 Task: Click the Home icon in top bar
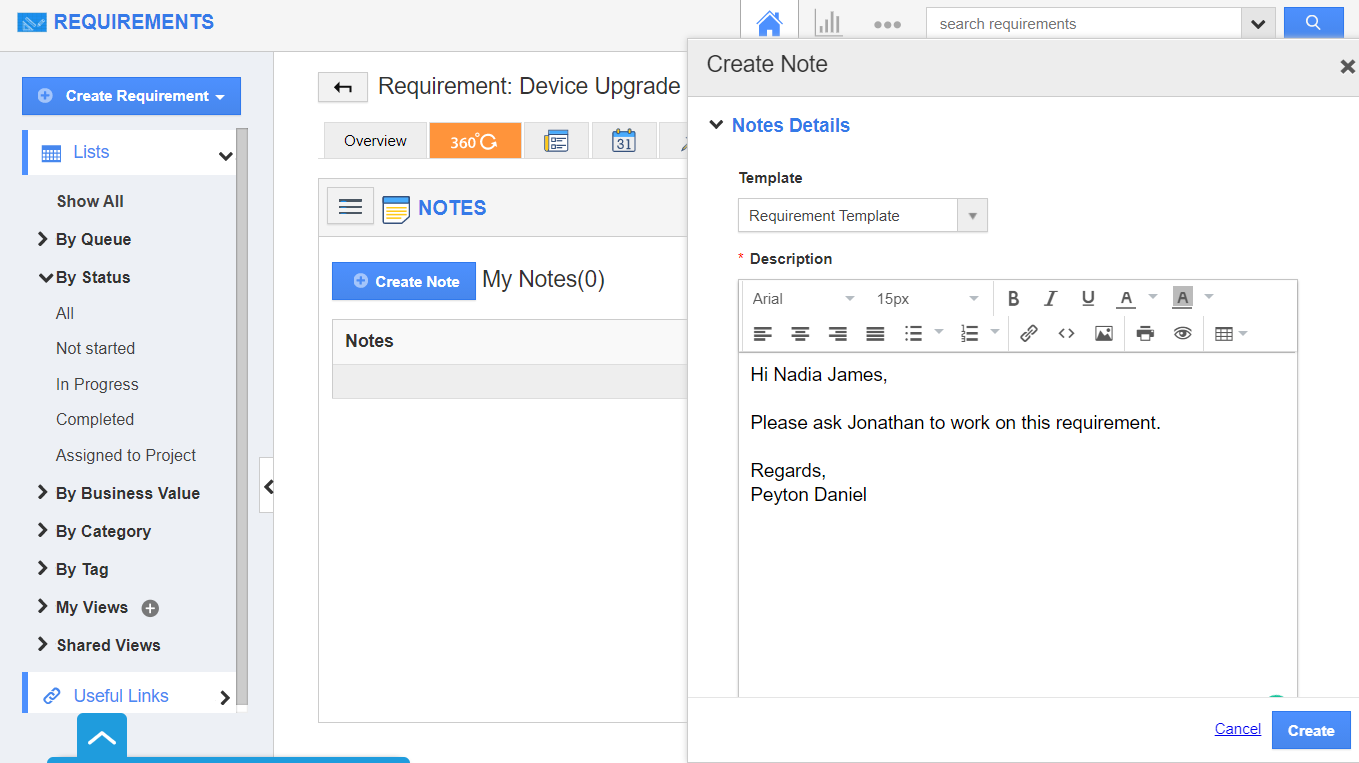(x=768, y=23)
